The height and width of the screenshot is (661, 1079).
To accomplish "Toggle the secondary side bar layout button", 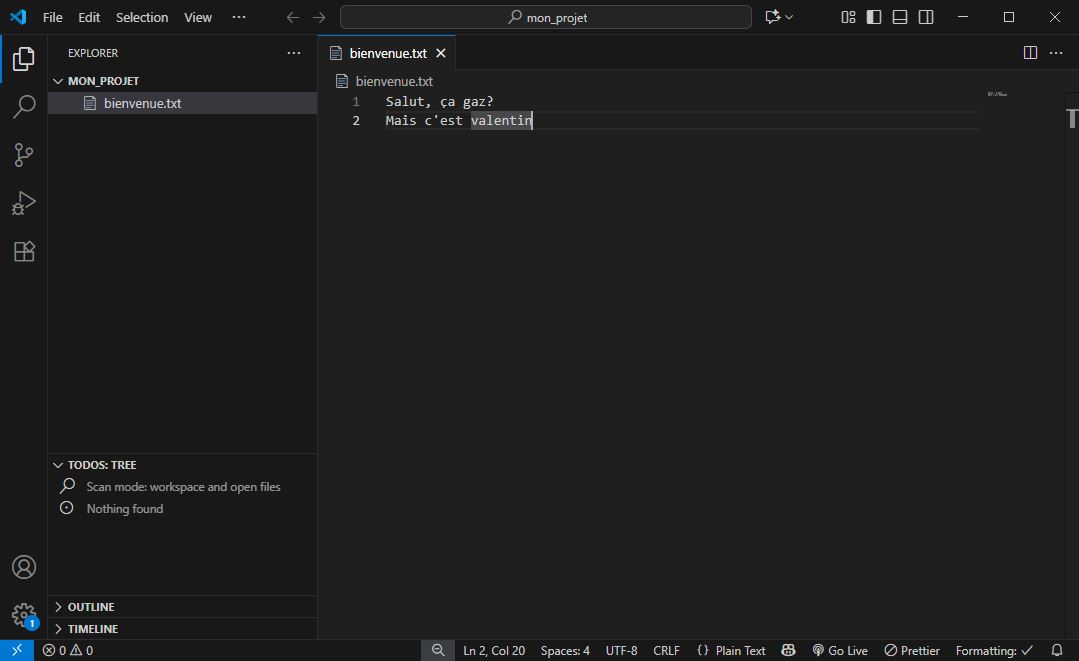I will [926, 17].
